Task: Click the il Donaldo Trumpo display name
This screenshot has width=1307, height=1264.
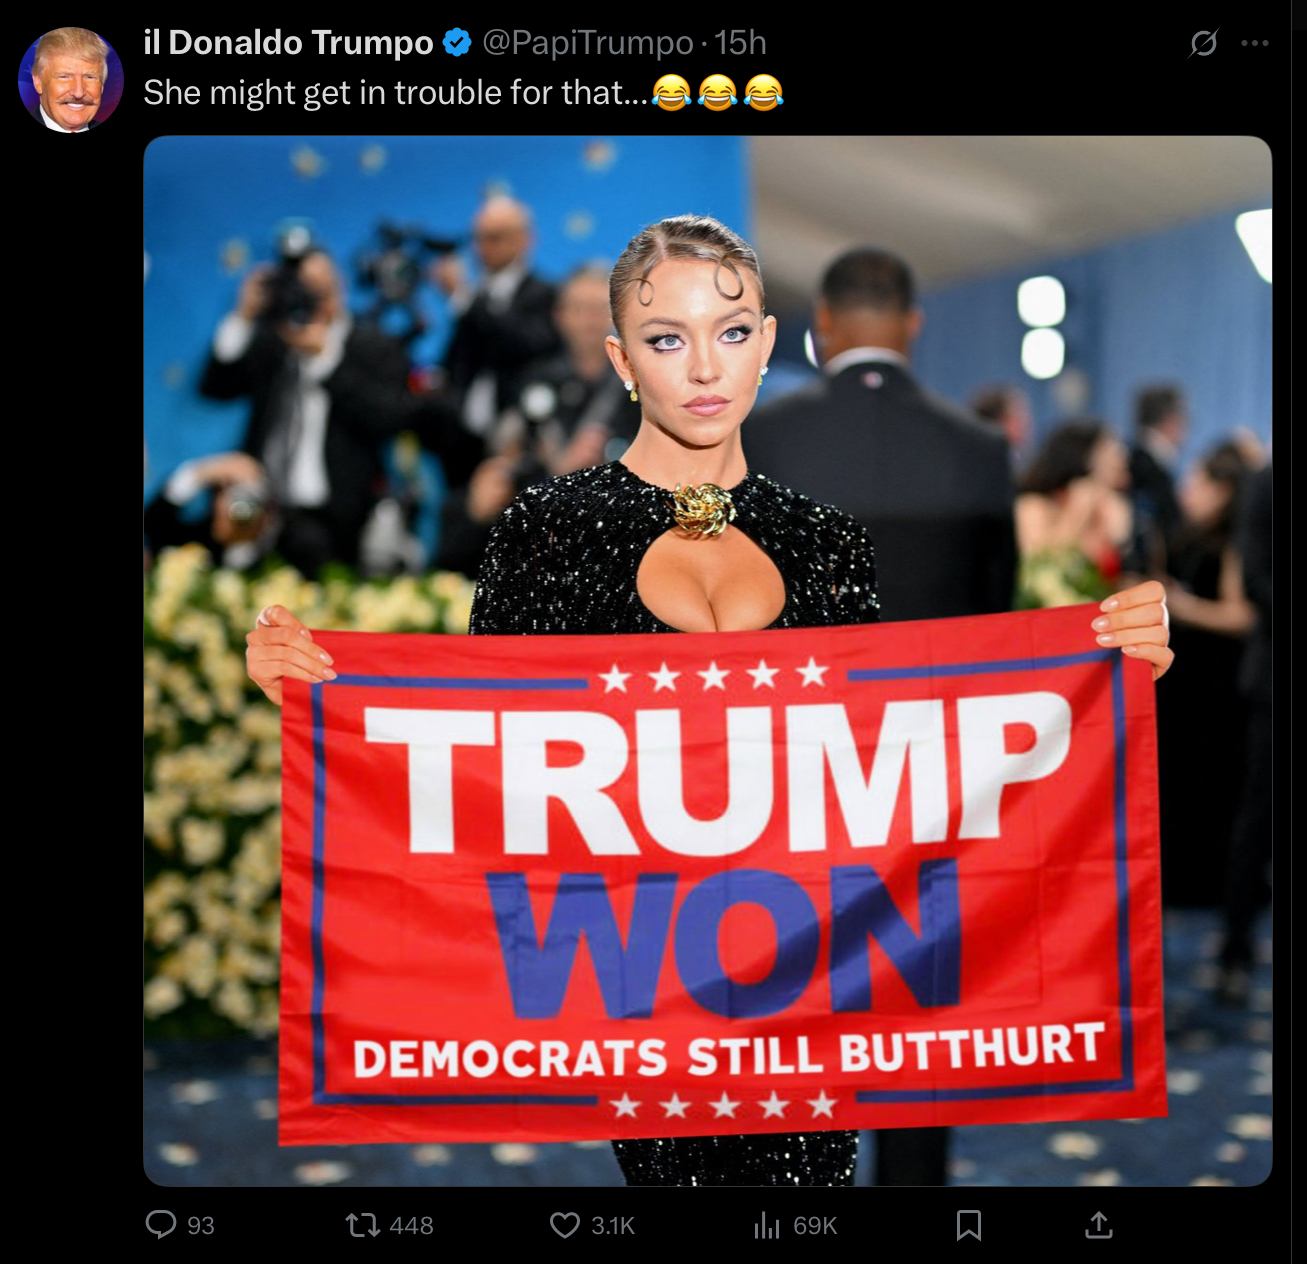Action: (x=288, y=42)
